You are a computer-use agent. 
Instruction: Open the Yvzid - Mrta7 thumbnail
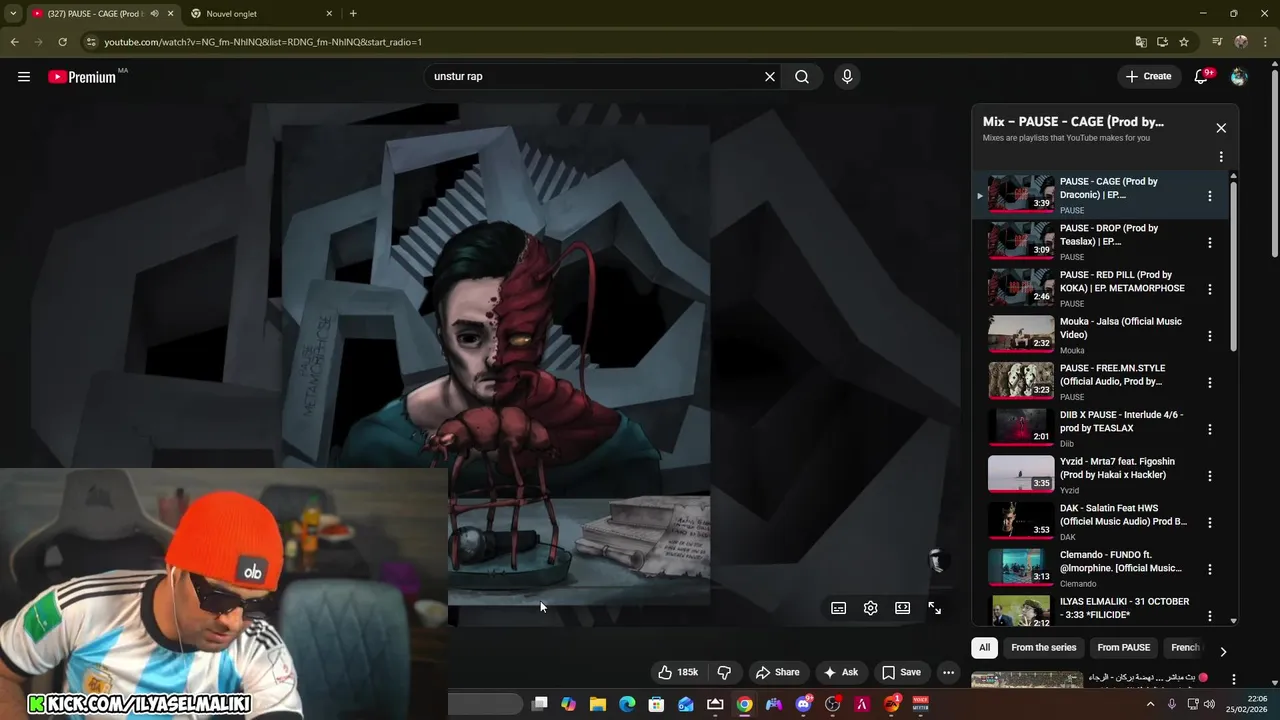1021,475
